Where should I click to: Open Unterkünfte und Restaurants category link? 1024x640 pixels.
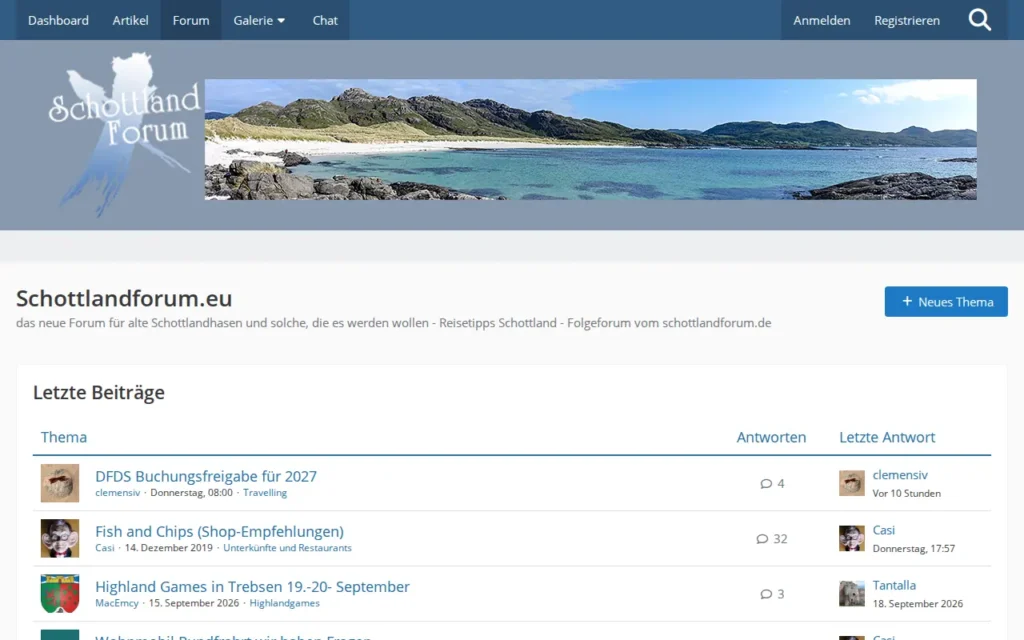287,548
